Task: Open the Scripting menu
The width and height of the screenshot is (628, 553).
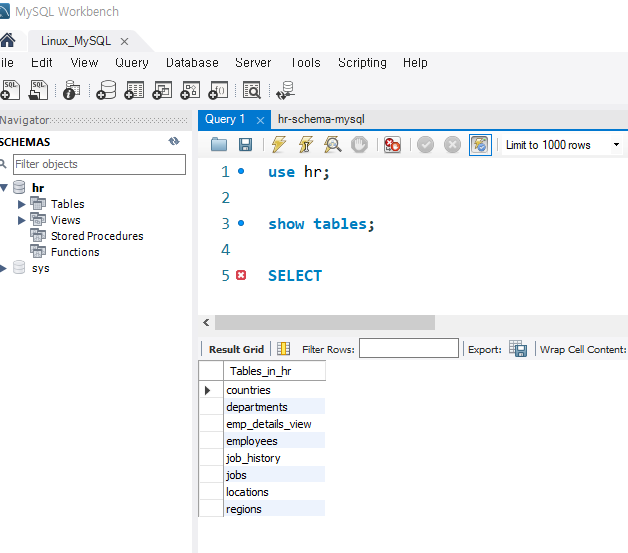Action: point(362,62)
